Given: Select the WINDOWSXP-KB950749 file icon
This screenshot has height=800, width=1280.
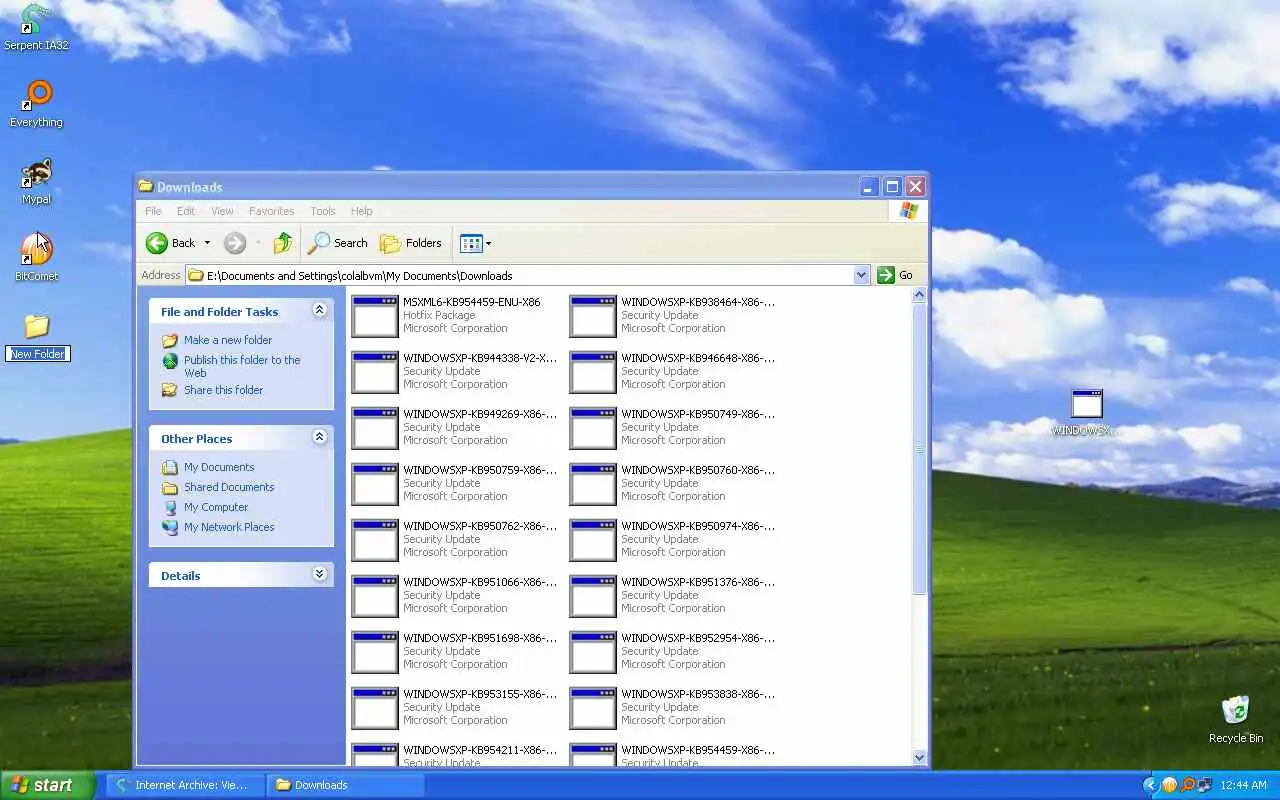Looking at the screenshot, I should point(593,428).
